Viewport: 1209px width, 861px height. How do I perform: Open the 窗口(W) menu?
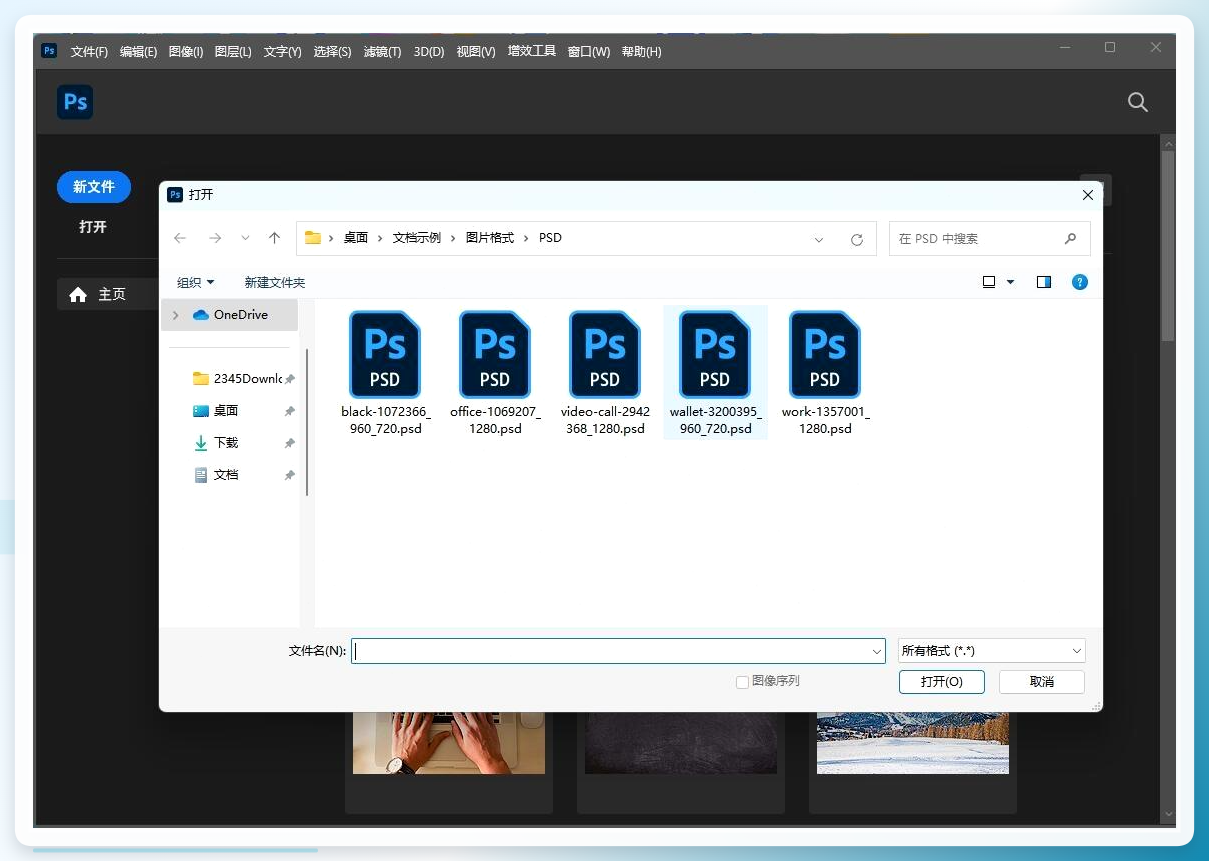pyautogui.click(x=589, y=51)
